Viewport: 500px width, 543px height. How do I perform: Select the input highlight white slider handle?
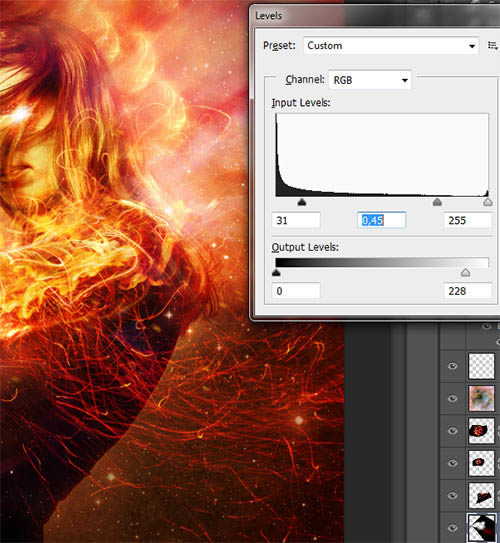click(x=488, y=202)
